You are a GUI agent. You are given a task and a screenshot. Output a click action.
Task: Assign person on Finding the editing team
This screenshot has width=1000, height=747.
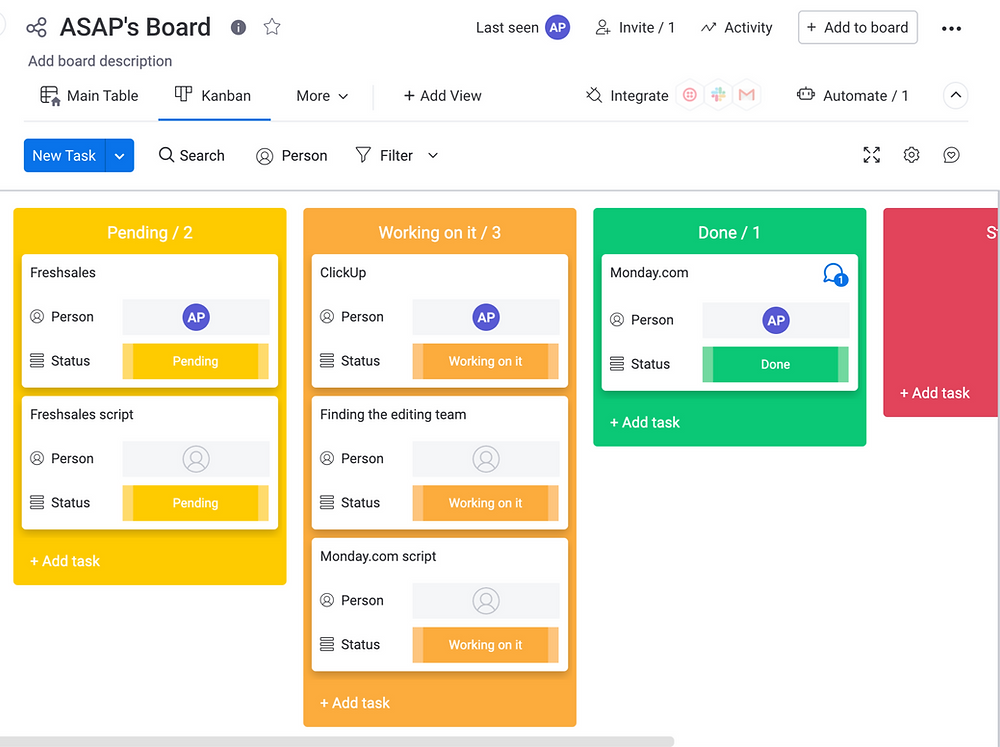[486, 459]
